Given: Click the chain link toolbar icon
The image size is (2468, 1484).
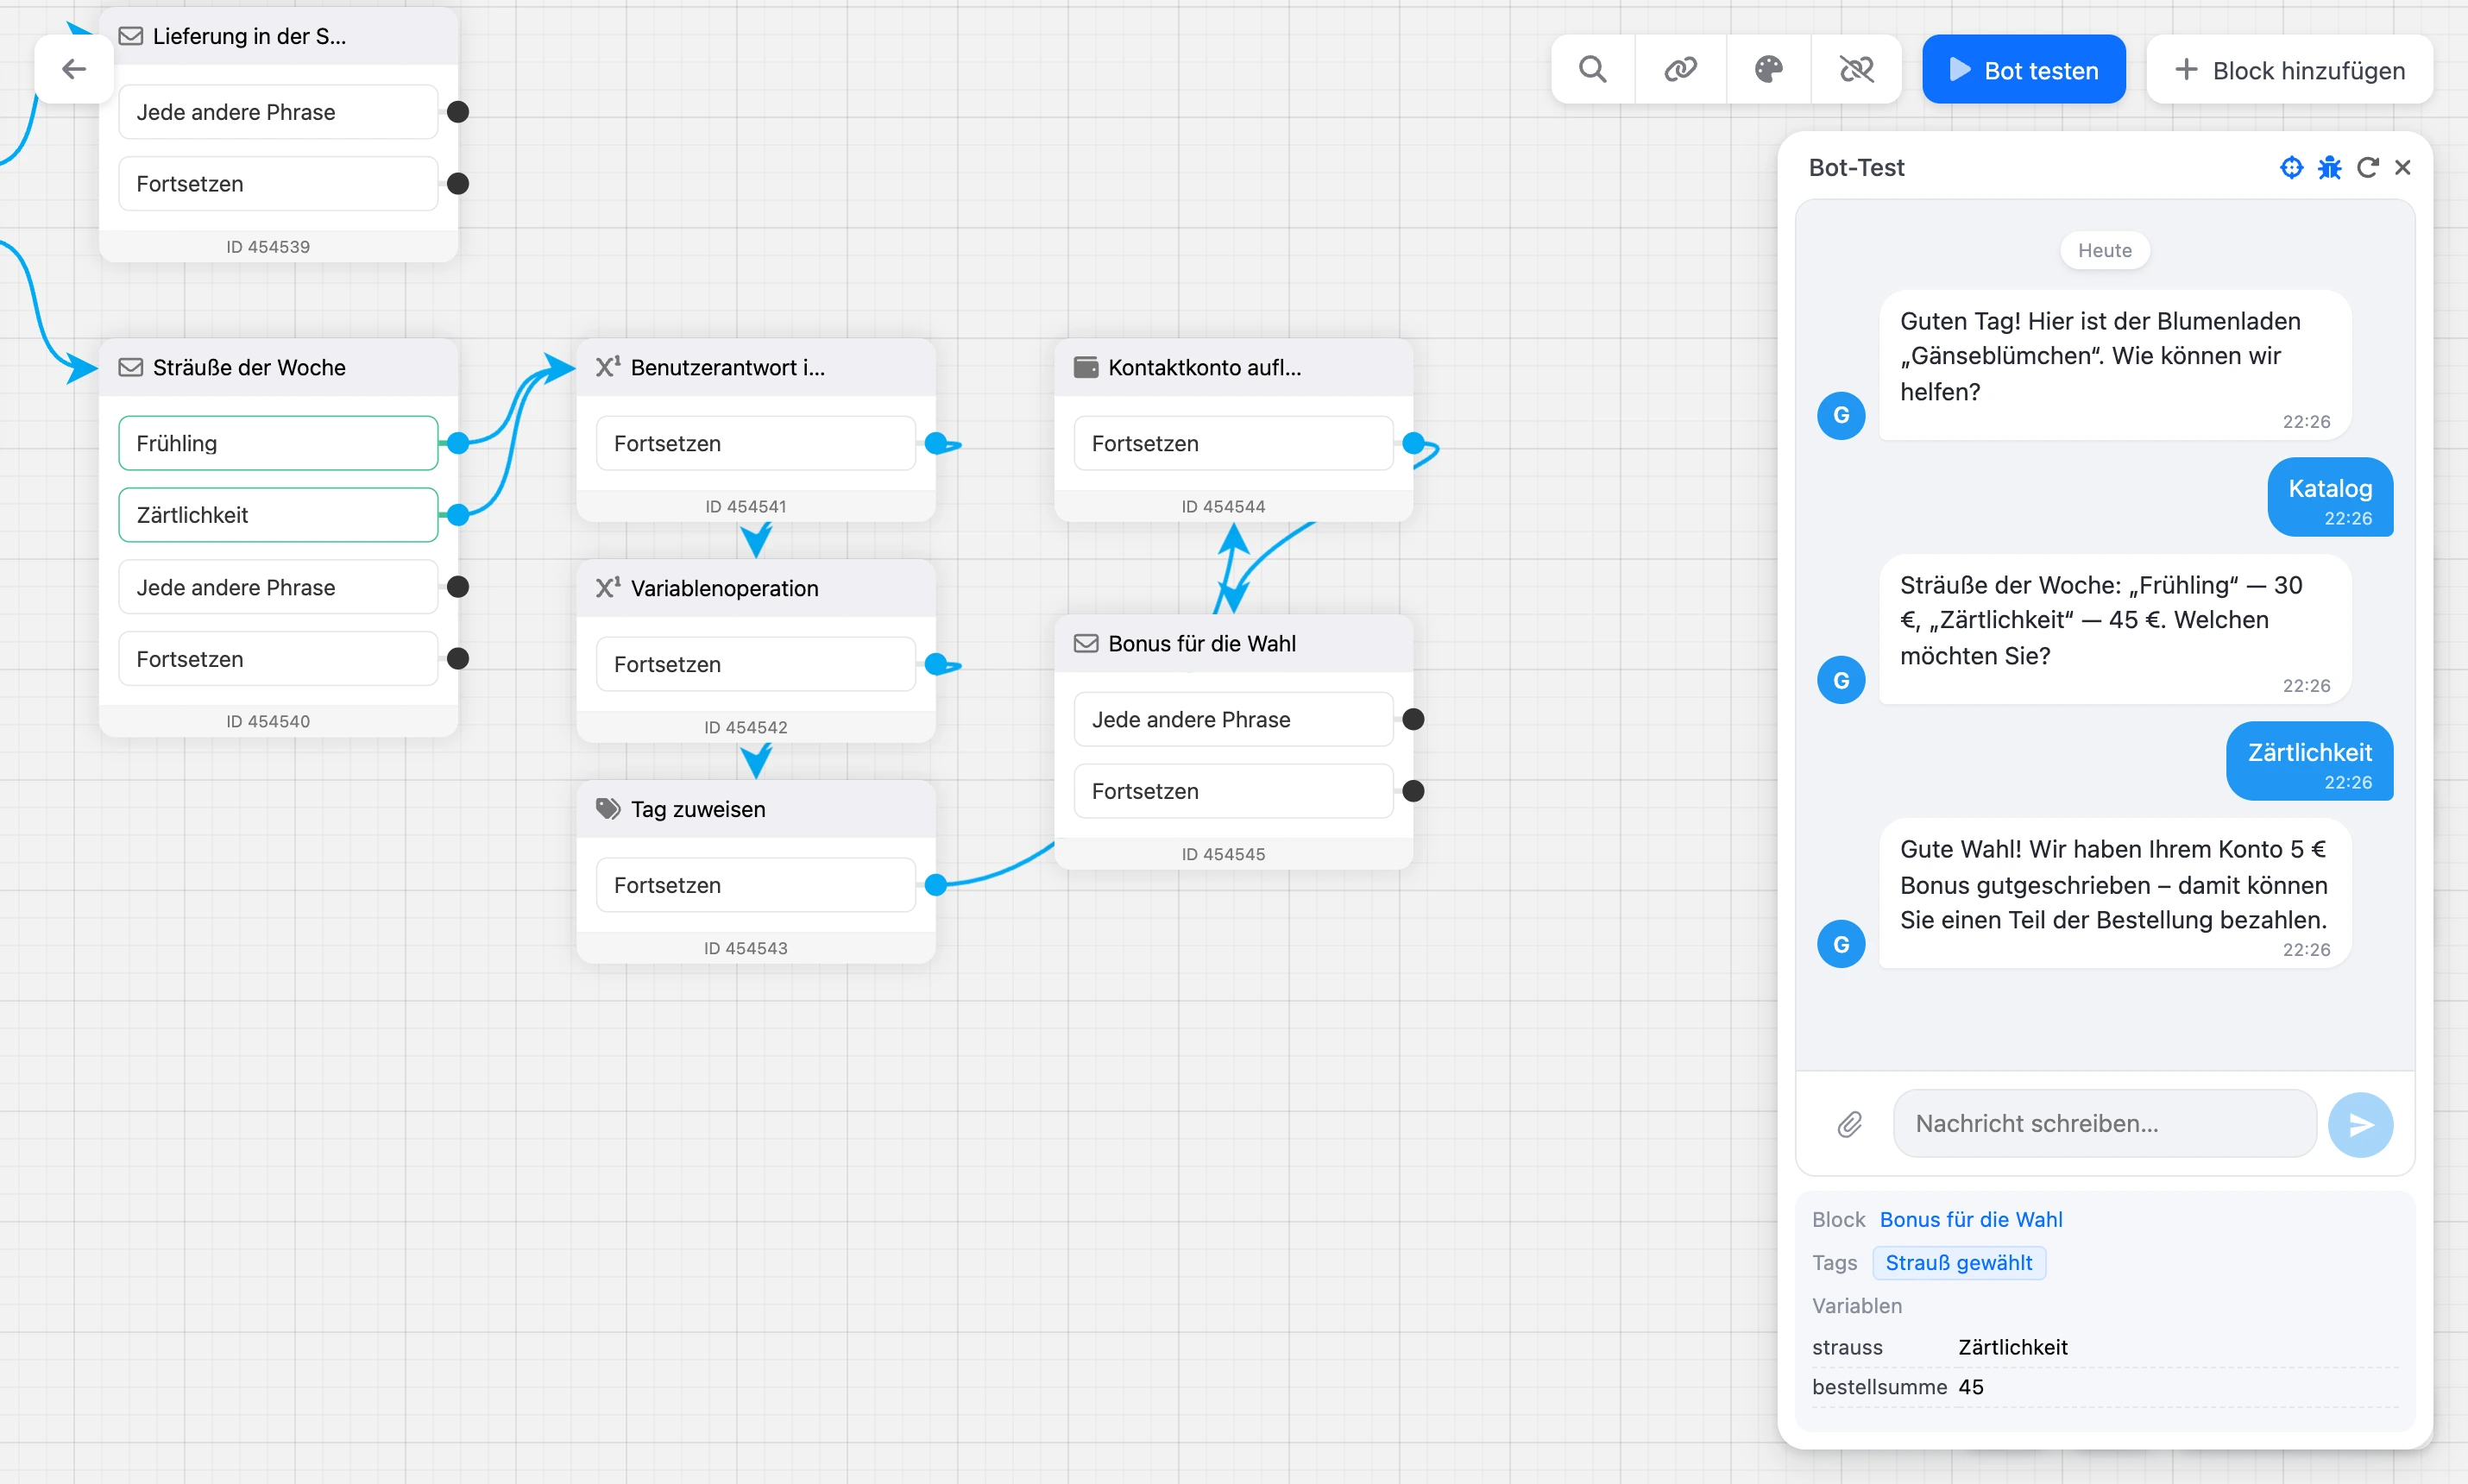Looking at the screenshot, I should (1680, 69).
